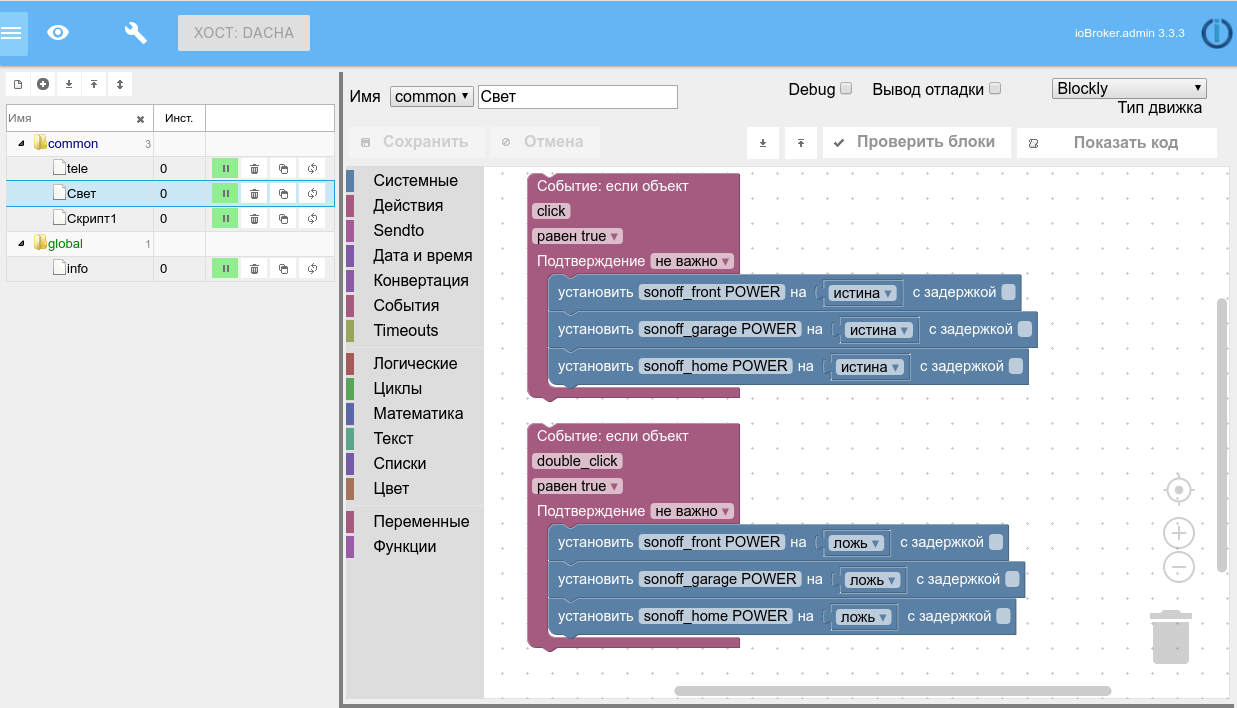
Task: Toggle the Вывод отладки checkbox
Action: [995, 89]
